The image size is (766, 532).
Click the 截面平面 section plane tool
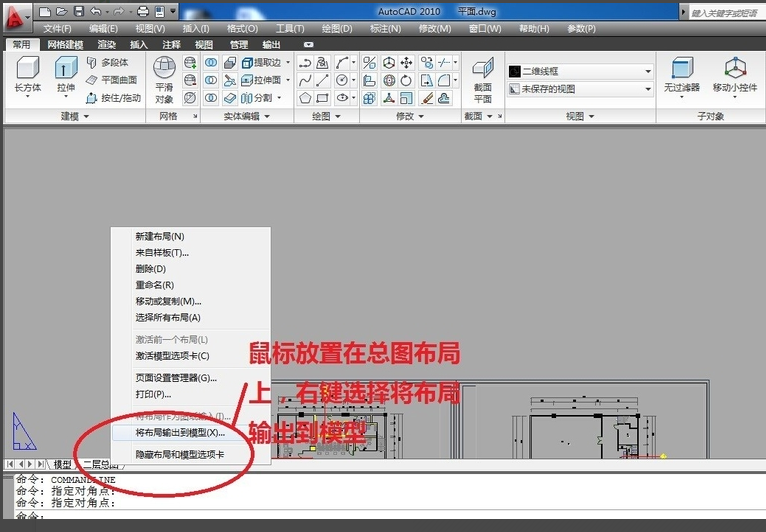[483, 79]
